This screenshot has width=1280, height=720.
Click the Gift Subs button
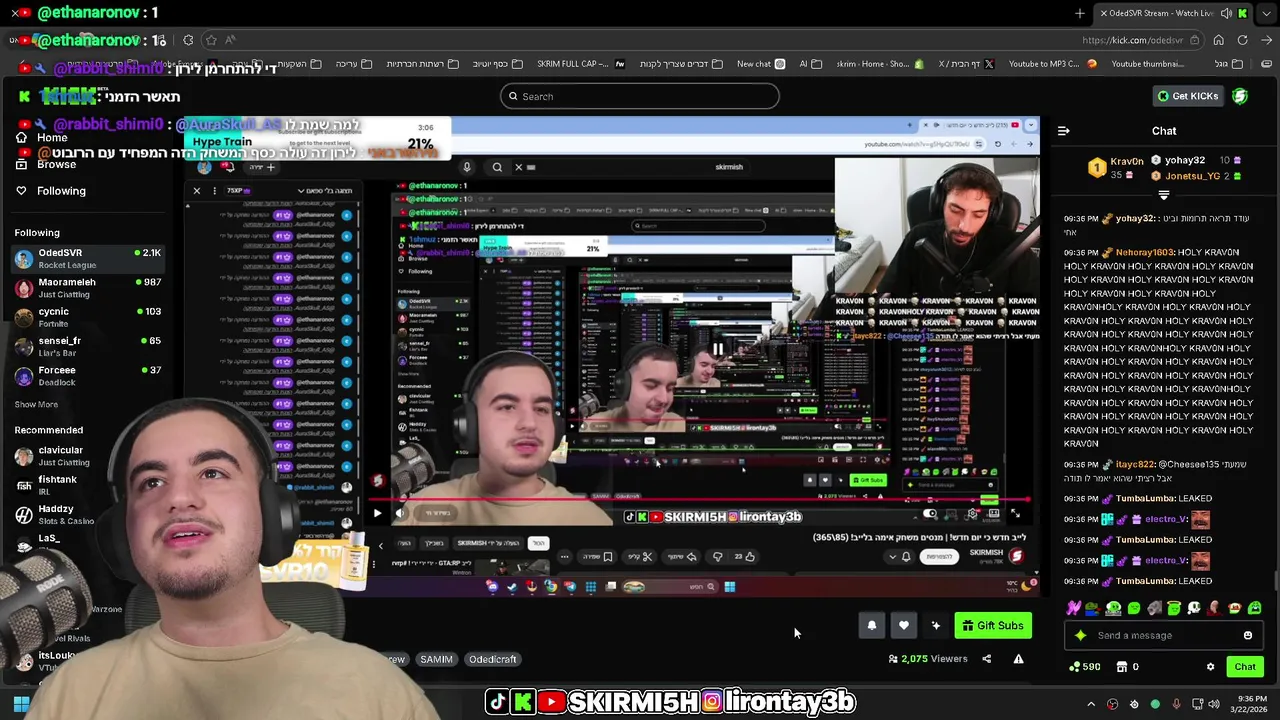pos(993,626)
